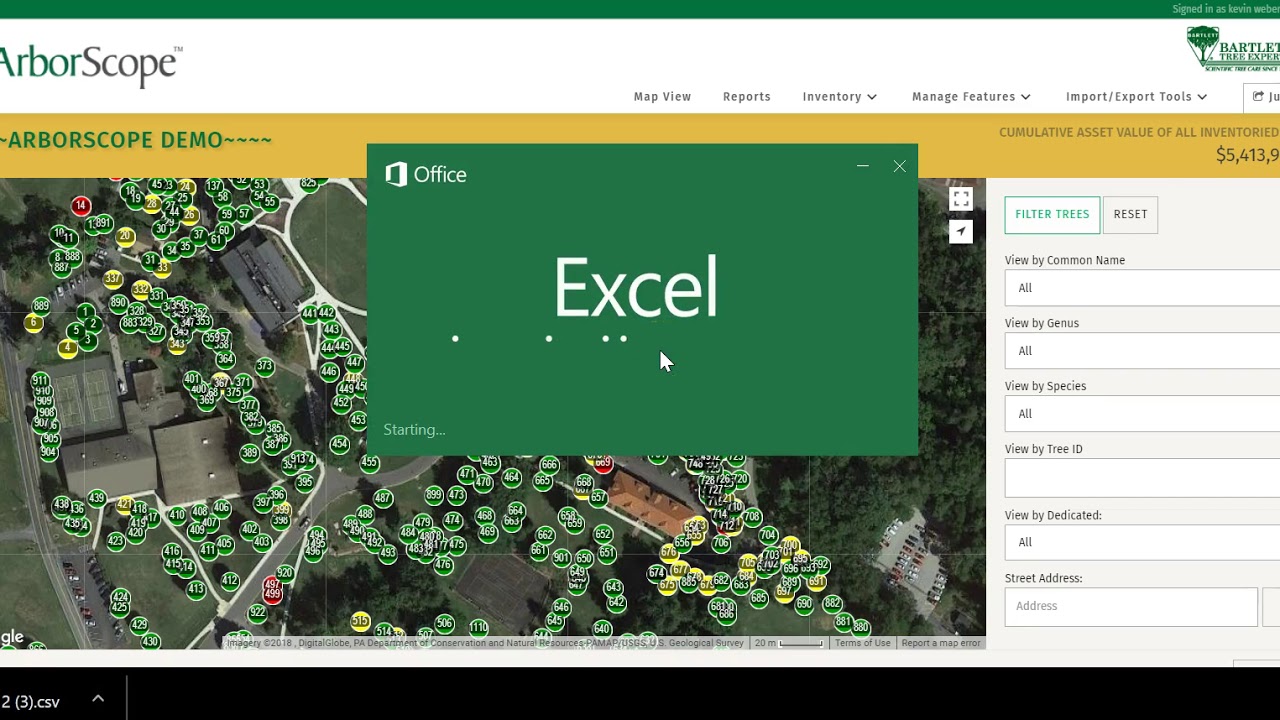Select green tree marker 643
This screenshot has width=1280, height=720.
coord(614,587)
